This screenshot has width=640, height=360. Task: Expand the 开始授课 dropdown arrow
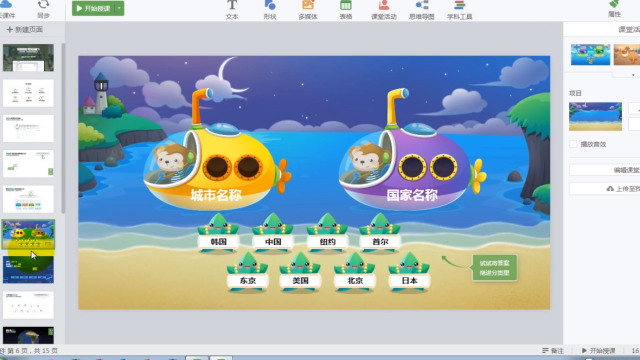119,8
